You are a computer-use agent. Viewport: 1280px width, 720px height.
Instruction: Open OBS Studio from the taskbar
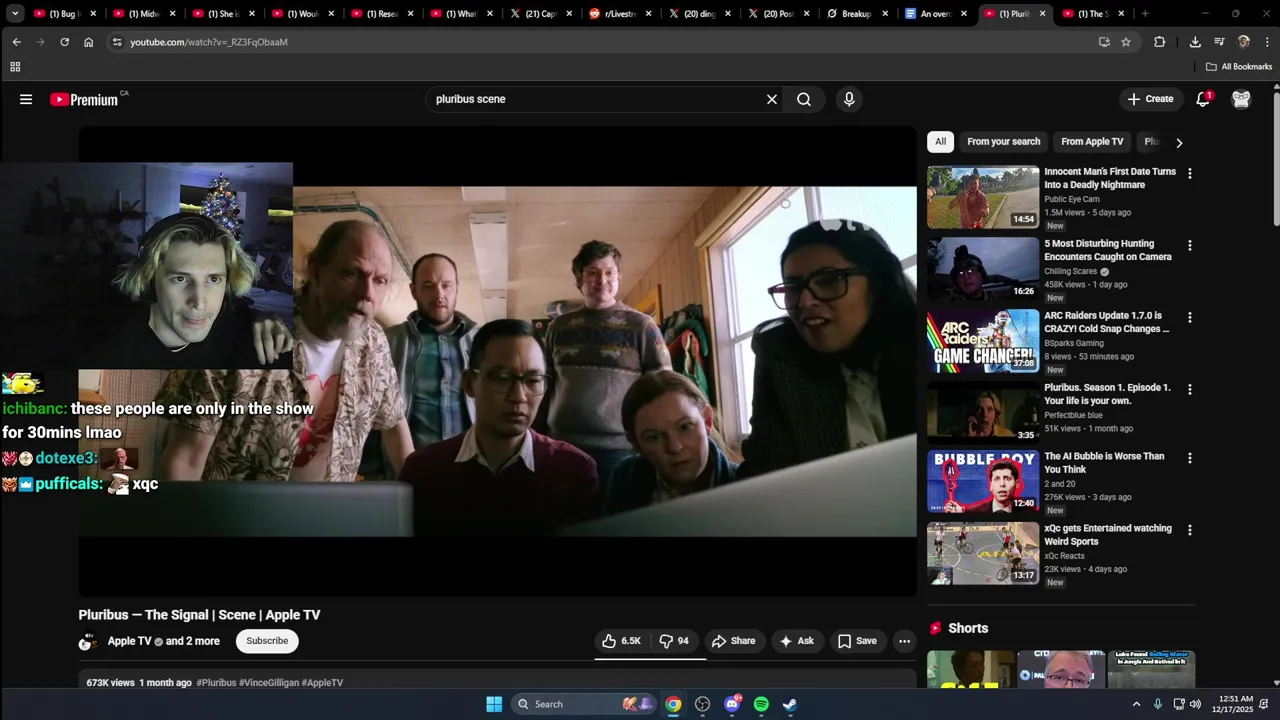[702, 704]
